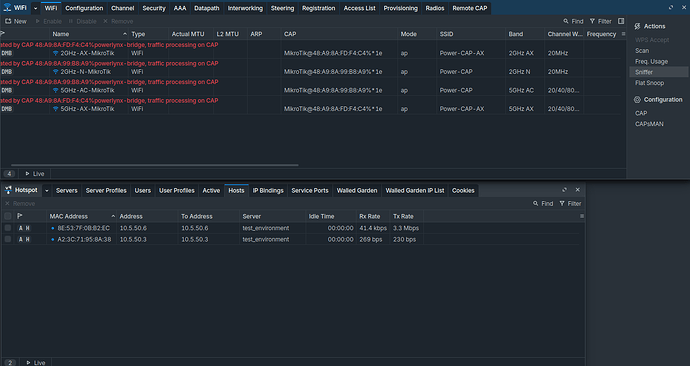Open the Servers tab in Hotspot
Screen dimensions: 690x366
(66, 190)
